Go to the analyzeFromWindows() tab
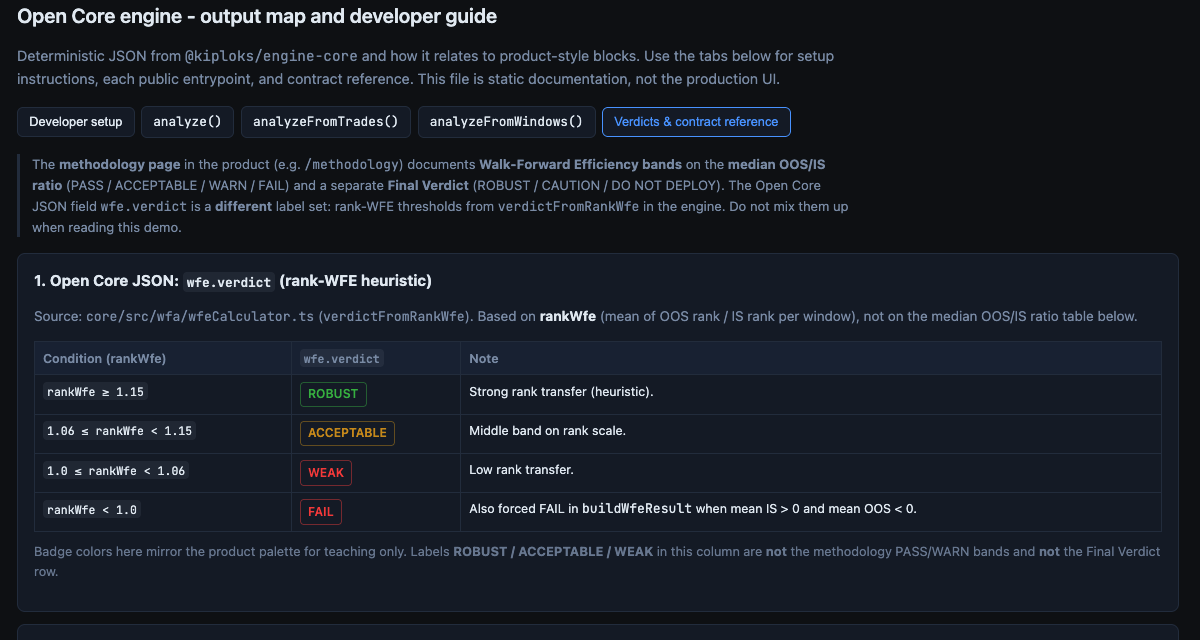 (506, 122)
